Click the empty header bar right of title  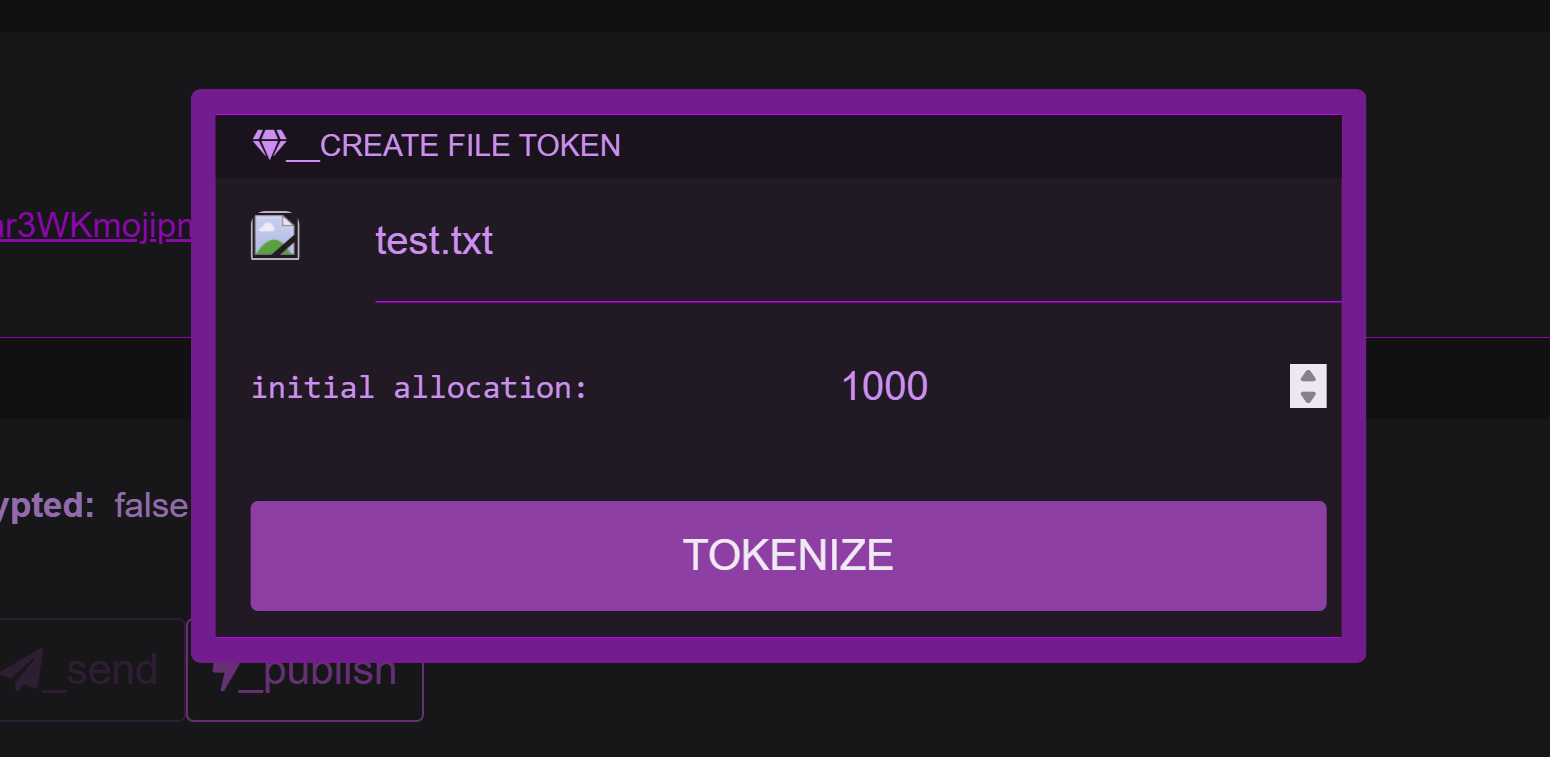(x=980, y=146)
